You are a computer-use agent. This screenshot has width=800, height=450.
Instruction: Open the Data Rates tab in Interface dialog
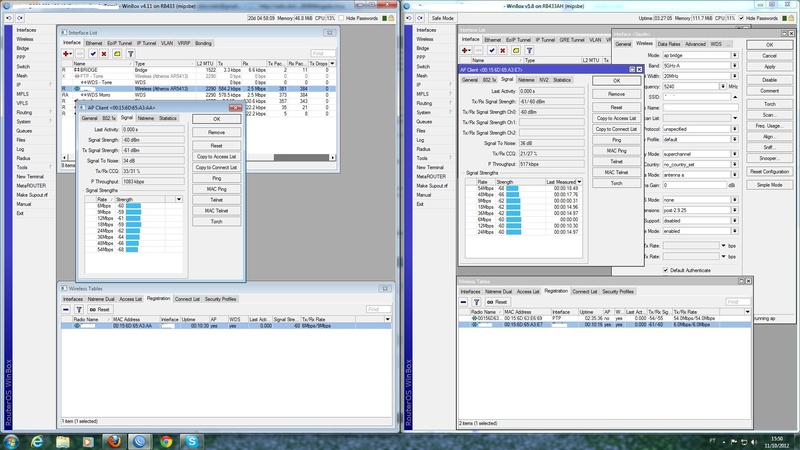tap(668, 44)
